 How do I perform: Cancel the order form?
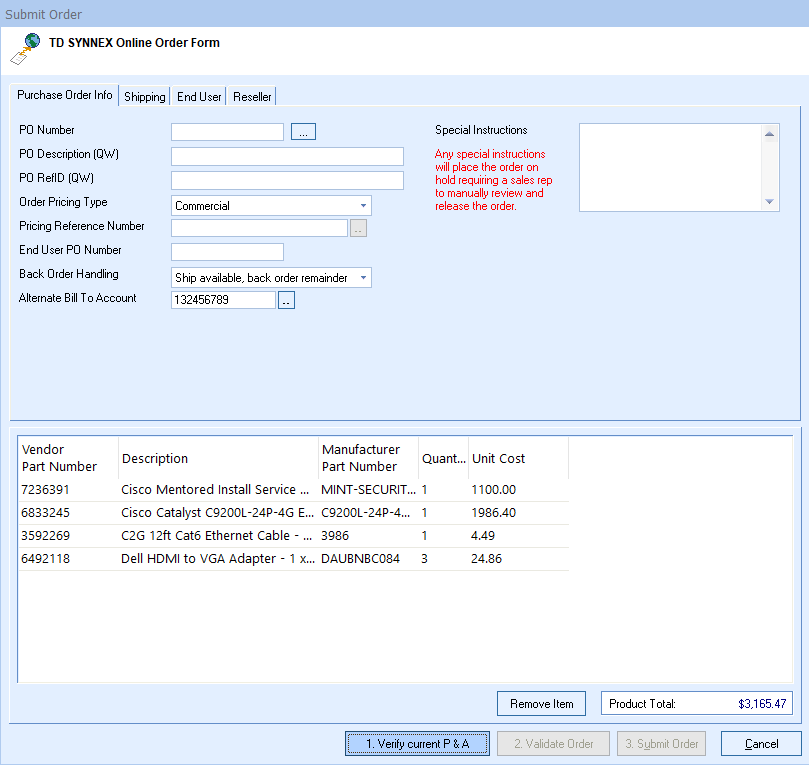point(761,744)
